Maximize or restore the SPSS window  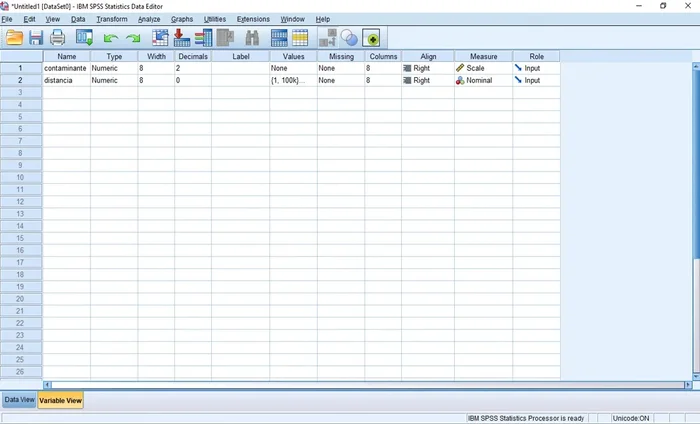[x=663, y=6]
